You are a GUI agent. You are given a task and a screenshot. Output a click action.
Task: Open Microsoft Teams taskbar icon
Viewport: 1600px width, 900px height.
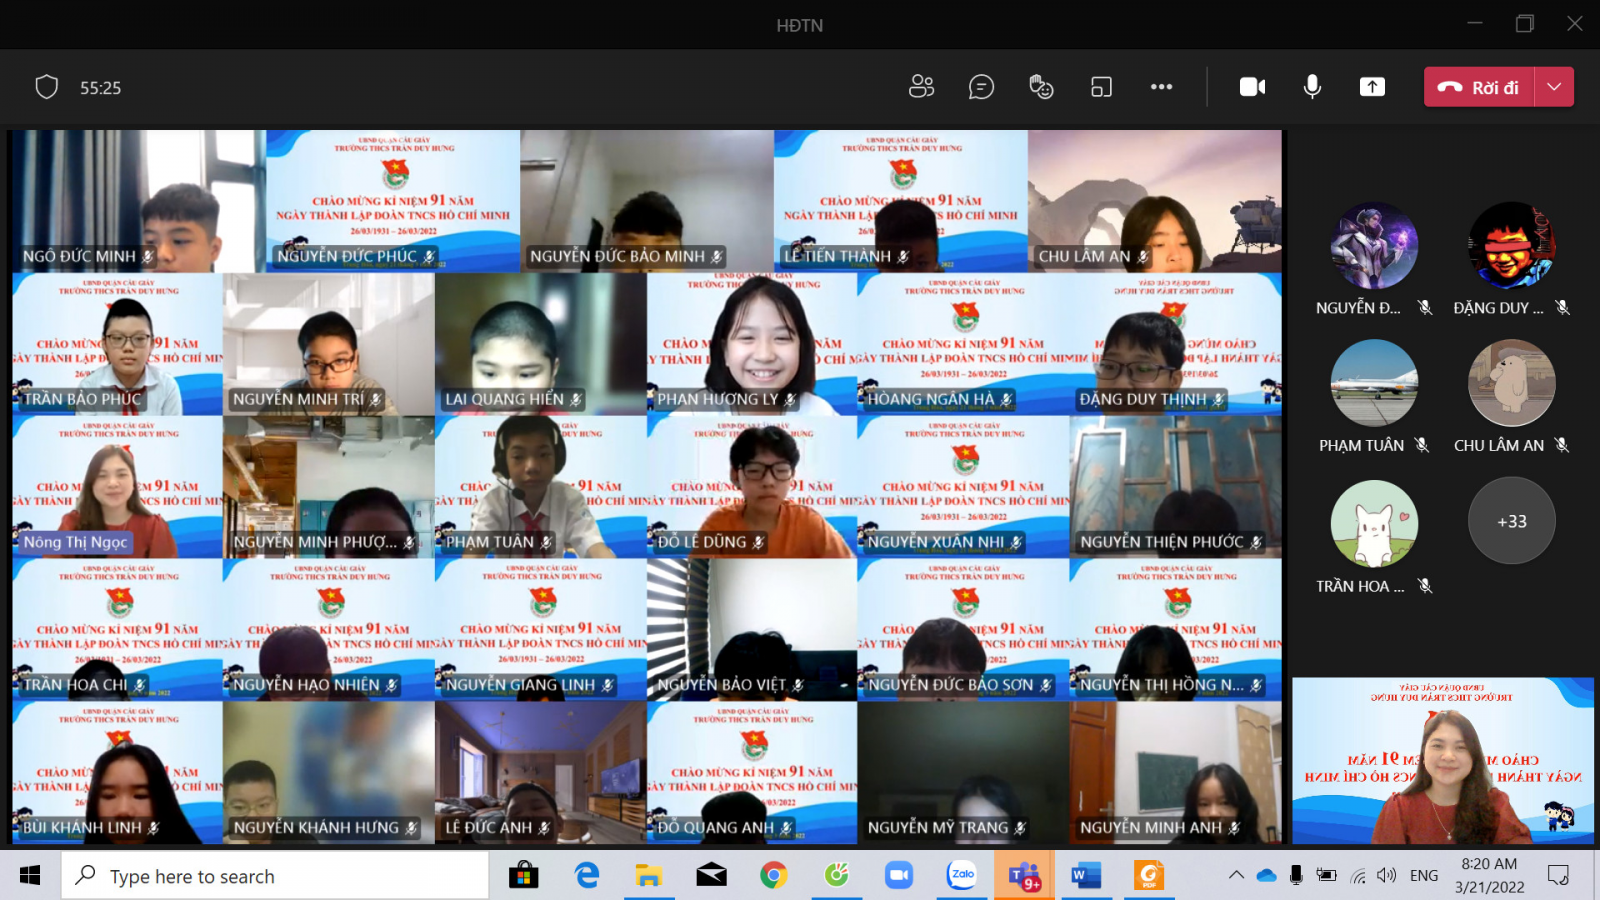coord(1024,876)
